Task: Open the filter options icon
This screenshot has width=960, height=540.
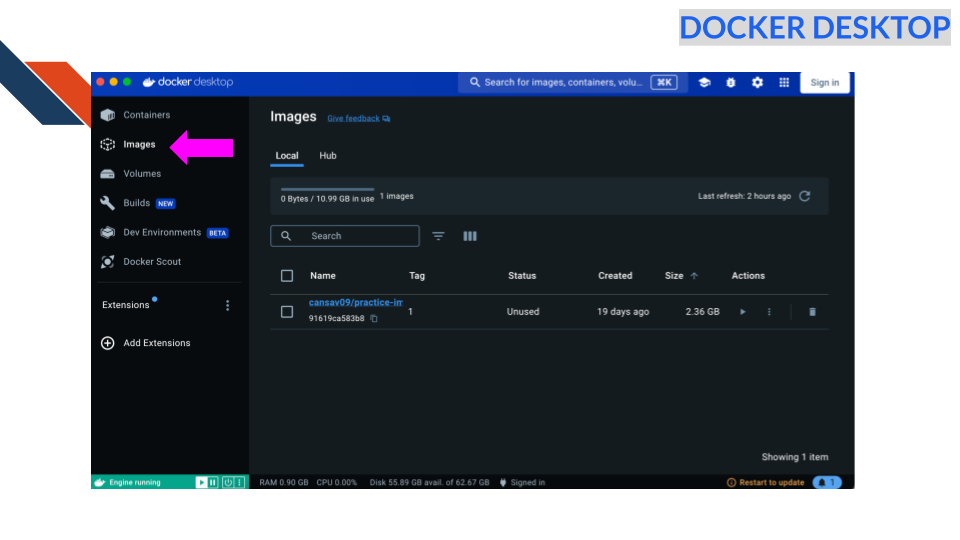Action: point(438,236)
